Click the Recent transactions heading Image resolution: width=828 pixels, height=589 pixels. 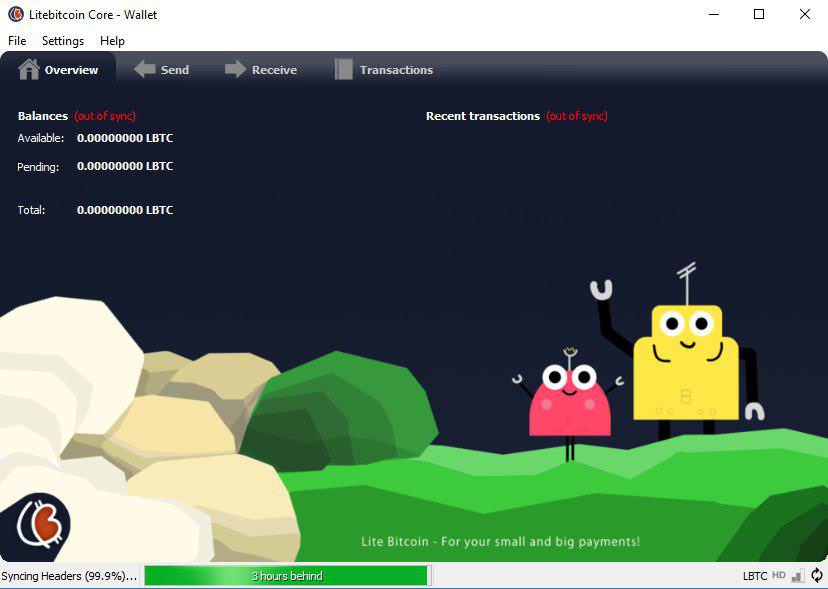click(x=483, y=116)
